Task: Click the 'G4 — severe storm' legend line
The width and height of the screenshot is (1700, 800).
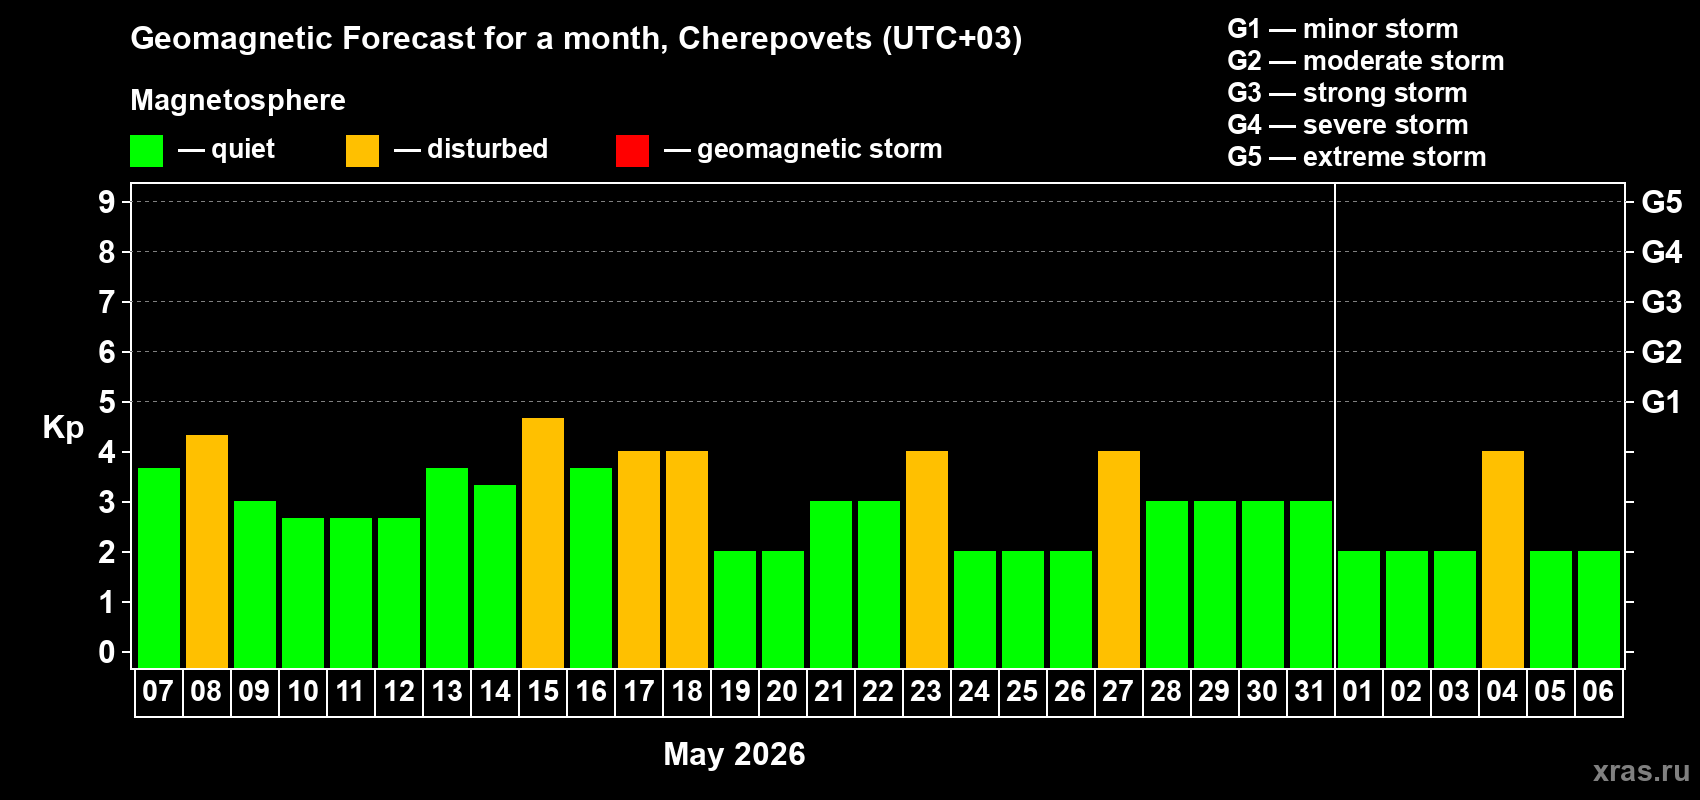Action: click(x=1348, y=125)
